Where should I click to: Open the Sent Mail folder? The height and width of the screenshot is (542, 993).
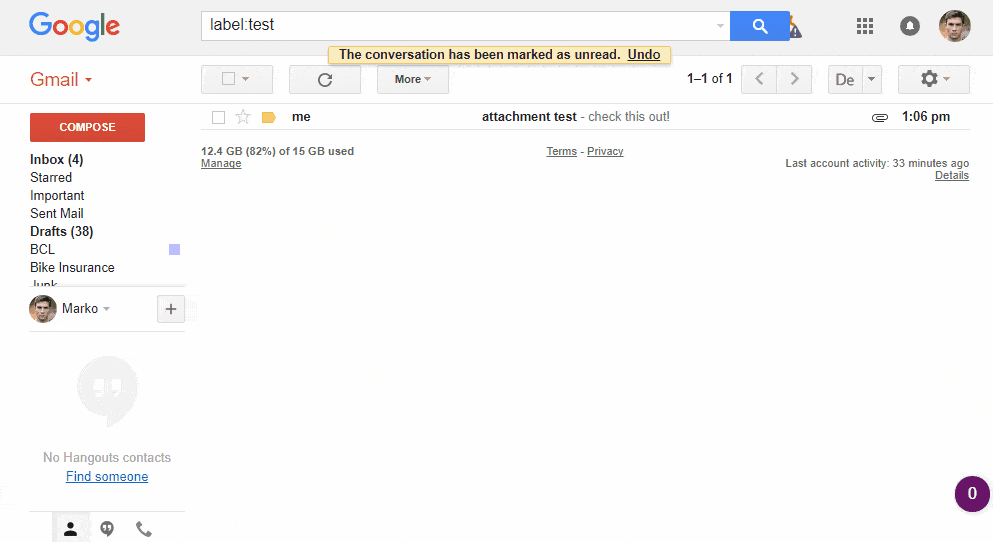57,213
